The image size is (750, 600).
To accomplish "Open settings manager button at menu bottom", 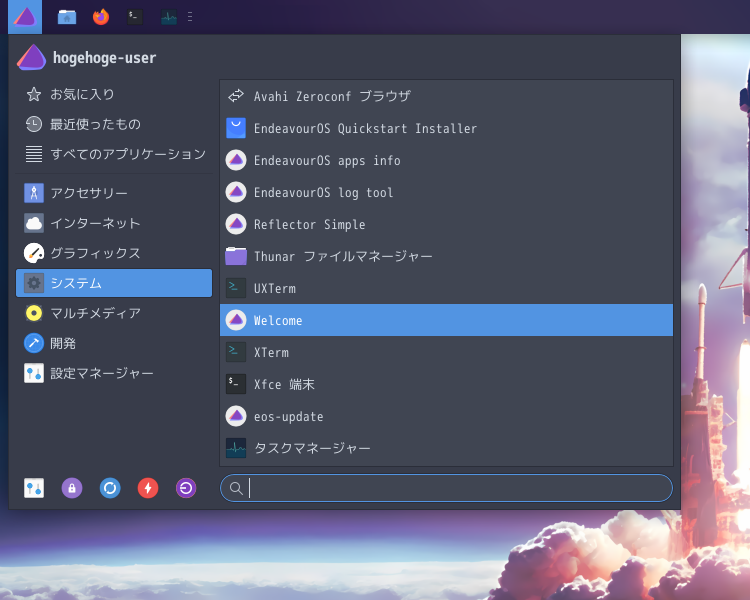I will pos(34,488).
